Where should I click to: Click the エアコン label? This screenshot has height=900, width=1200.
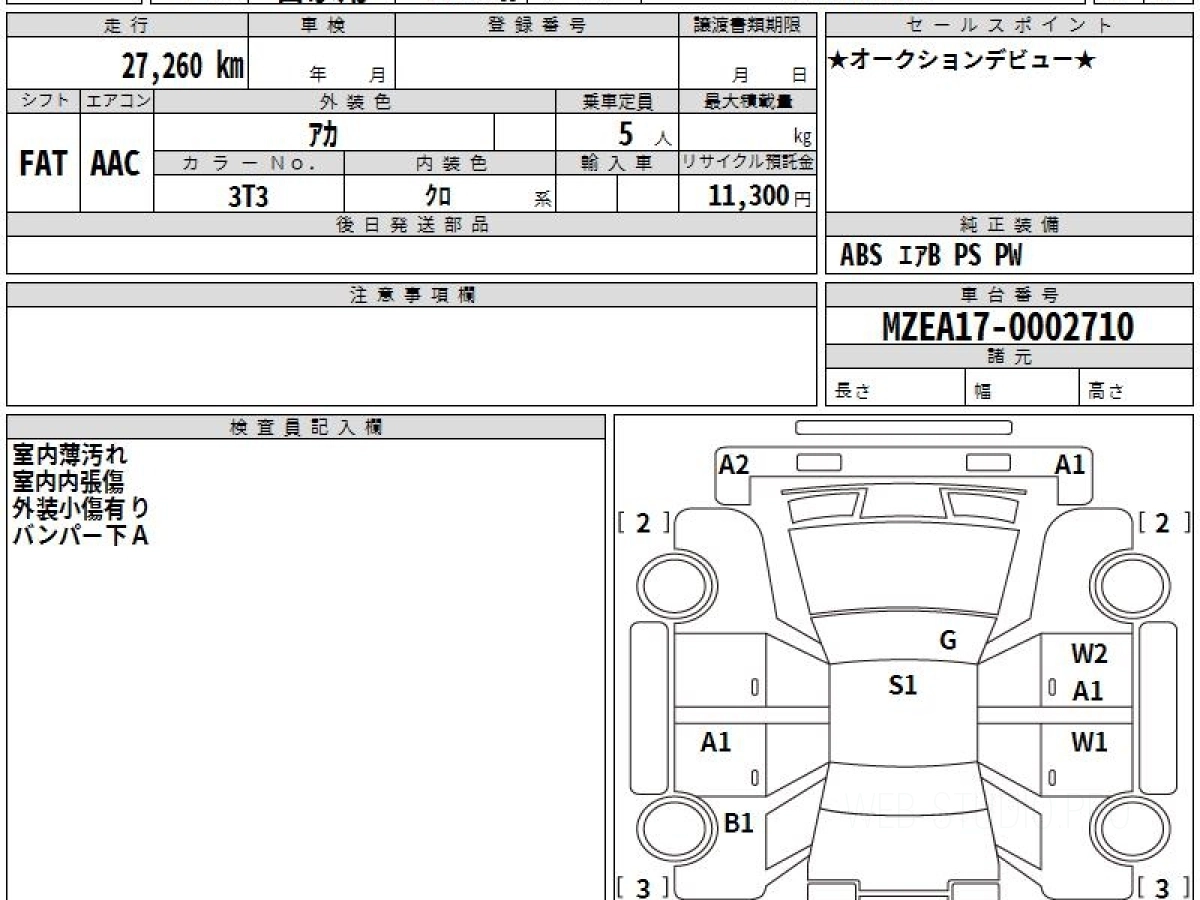(x=117, y=101)
